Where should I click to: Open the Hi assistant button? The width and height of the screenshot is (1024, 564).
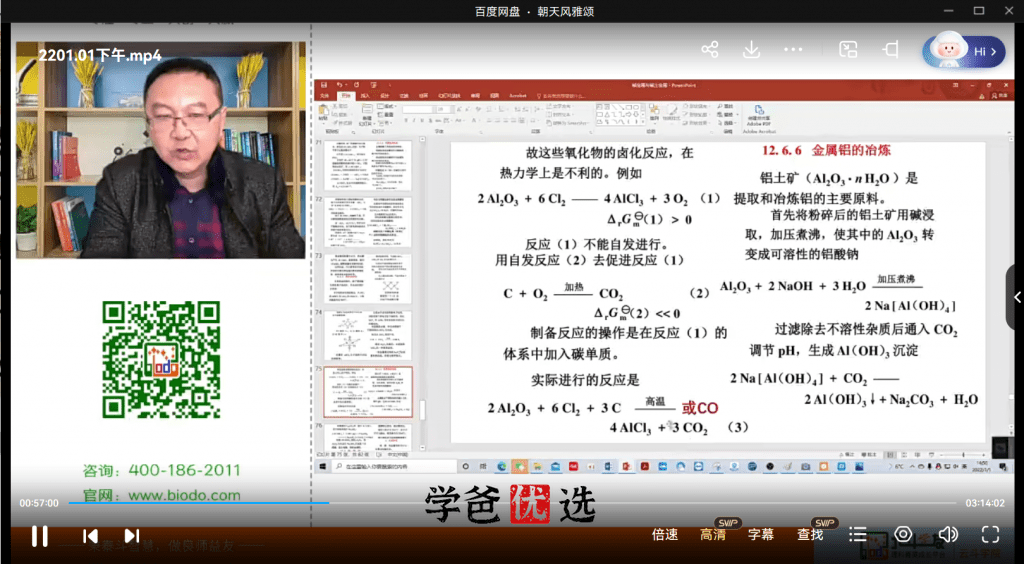tap(963, 52)
